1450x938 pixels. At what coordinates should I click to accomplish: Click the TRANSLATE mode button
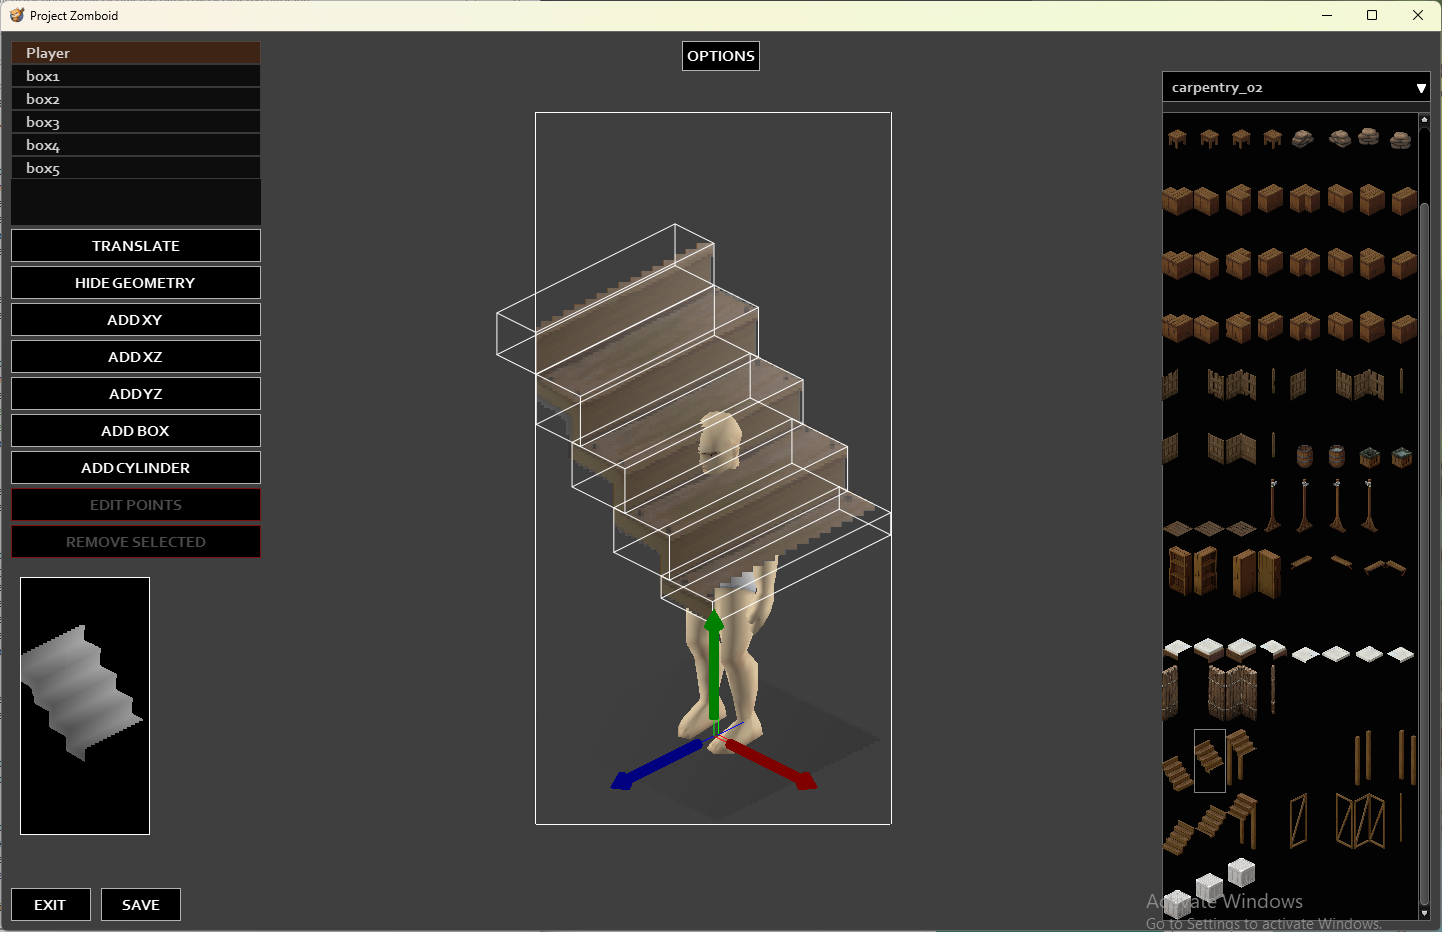click(x=136, y=246)
